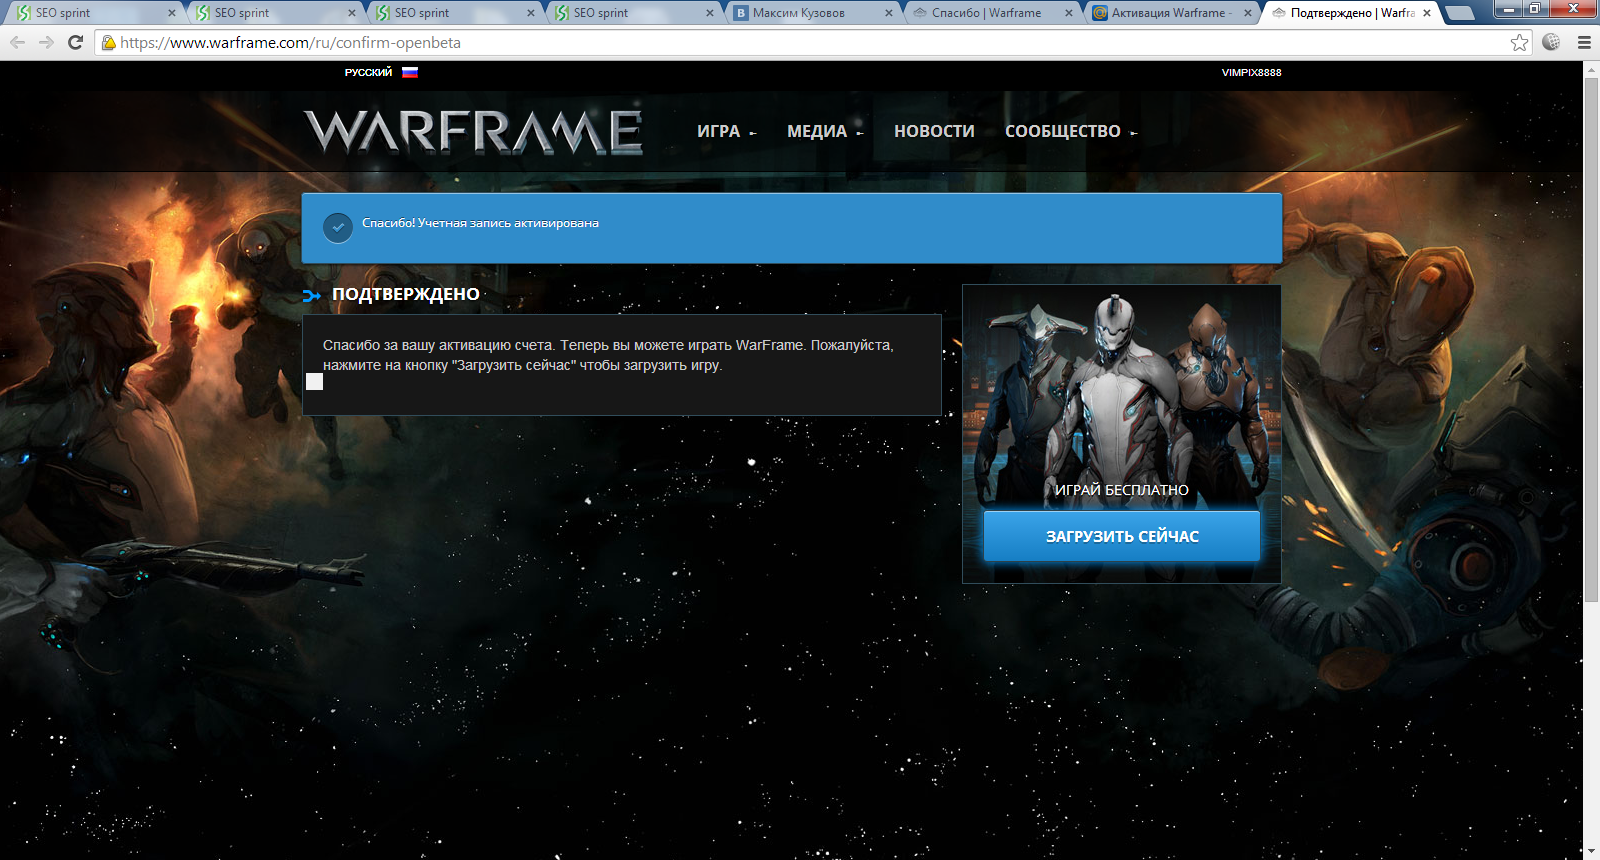Click the scrollbar up arrow
Viewport: 1600px width, 860px height.
point(1591,69)
